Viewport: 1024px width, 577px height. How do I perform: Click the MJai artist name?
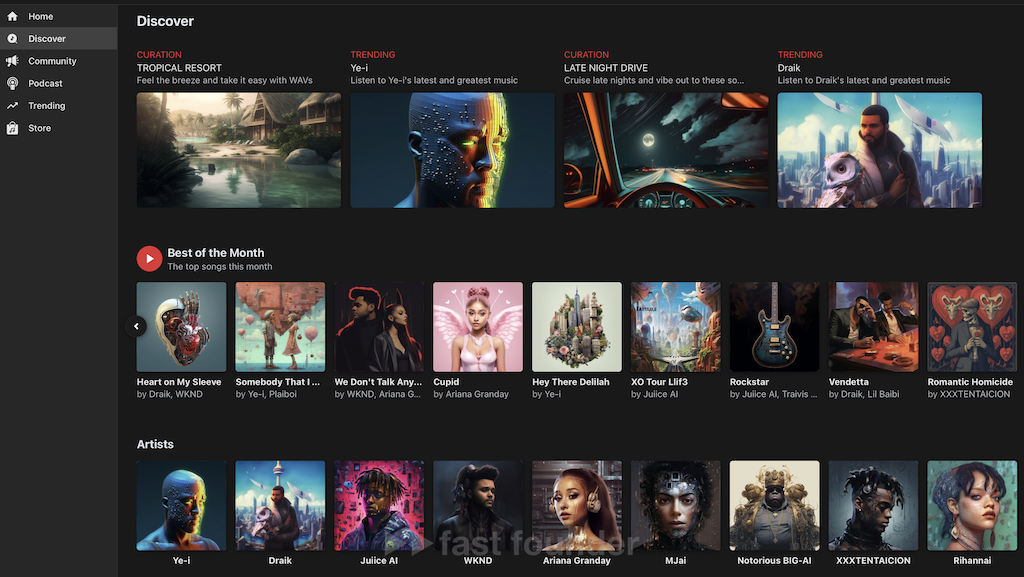tap(675, 561)
